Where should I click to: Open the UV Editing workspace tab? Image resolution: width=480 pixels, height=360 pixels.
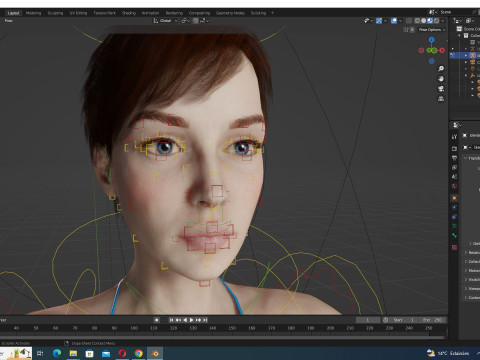(78, 13)
